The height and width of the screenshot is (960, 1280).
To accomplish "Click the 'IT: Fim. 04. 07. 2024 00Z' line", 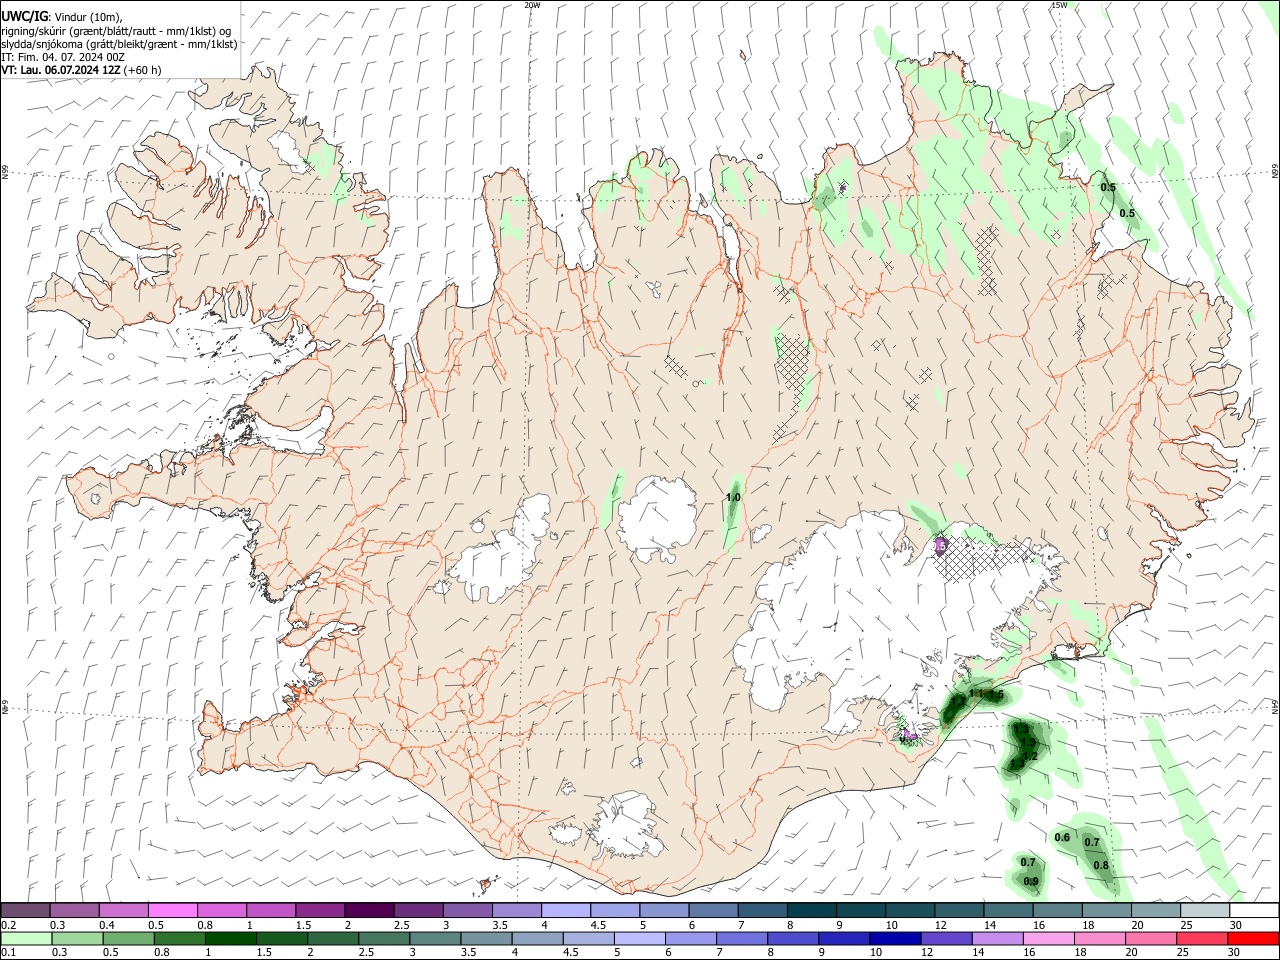I will point(63,57).
